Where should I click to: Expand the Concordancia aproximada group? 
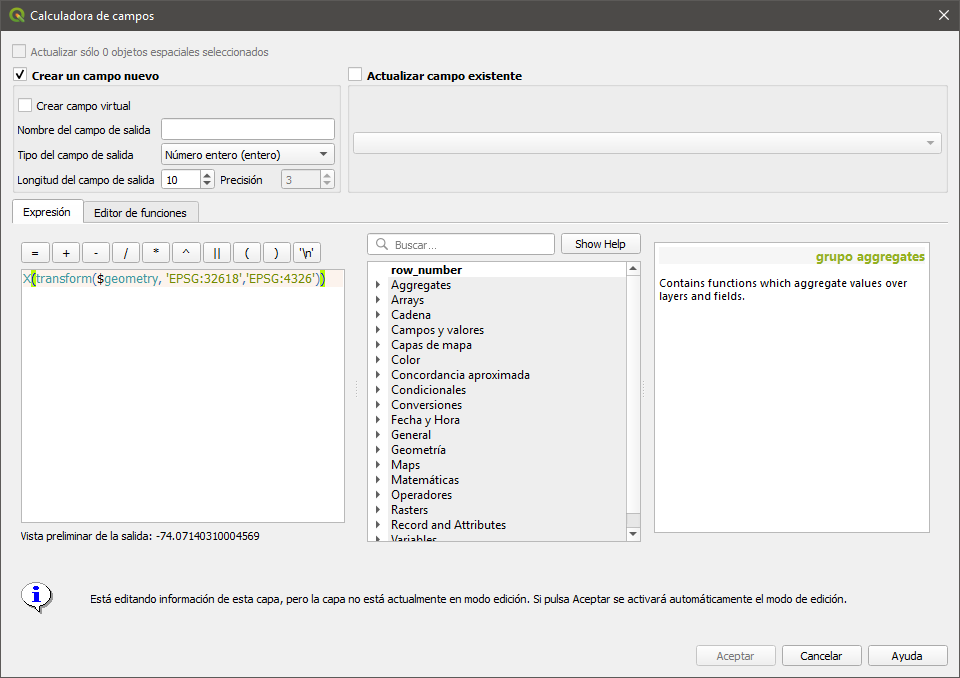(378, 375)
